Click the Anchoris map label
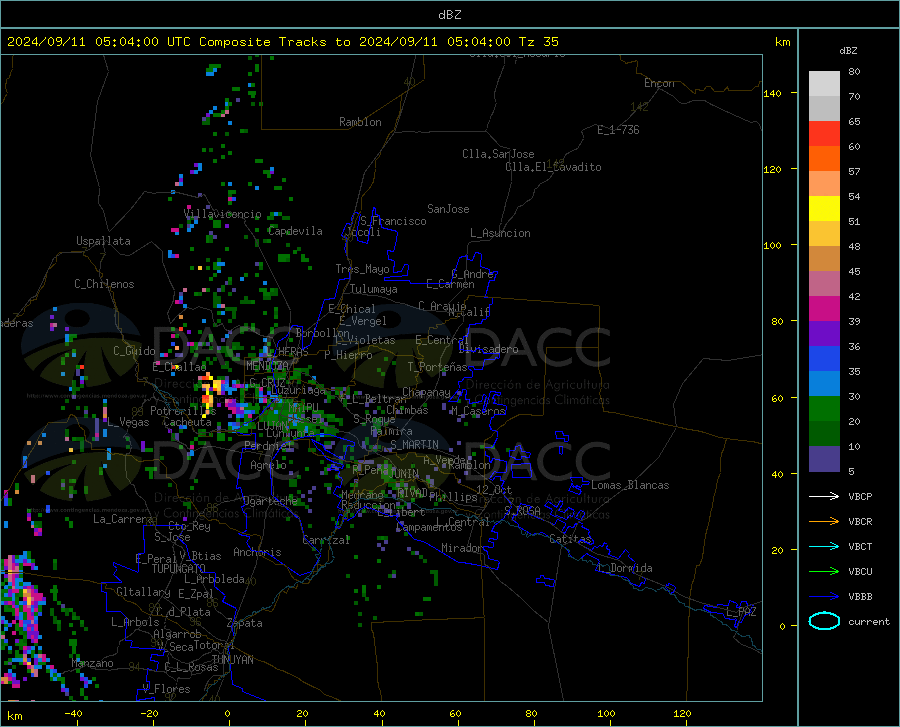 pos(257,552)
